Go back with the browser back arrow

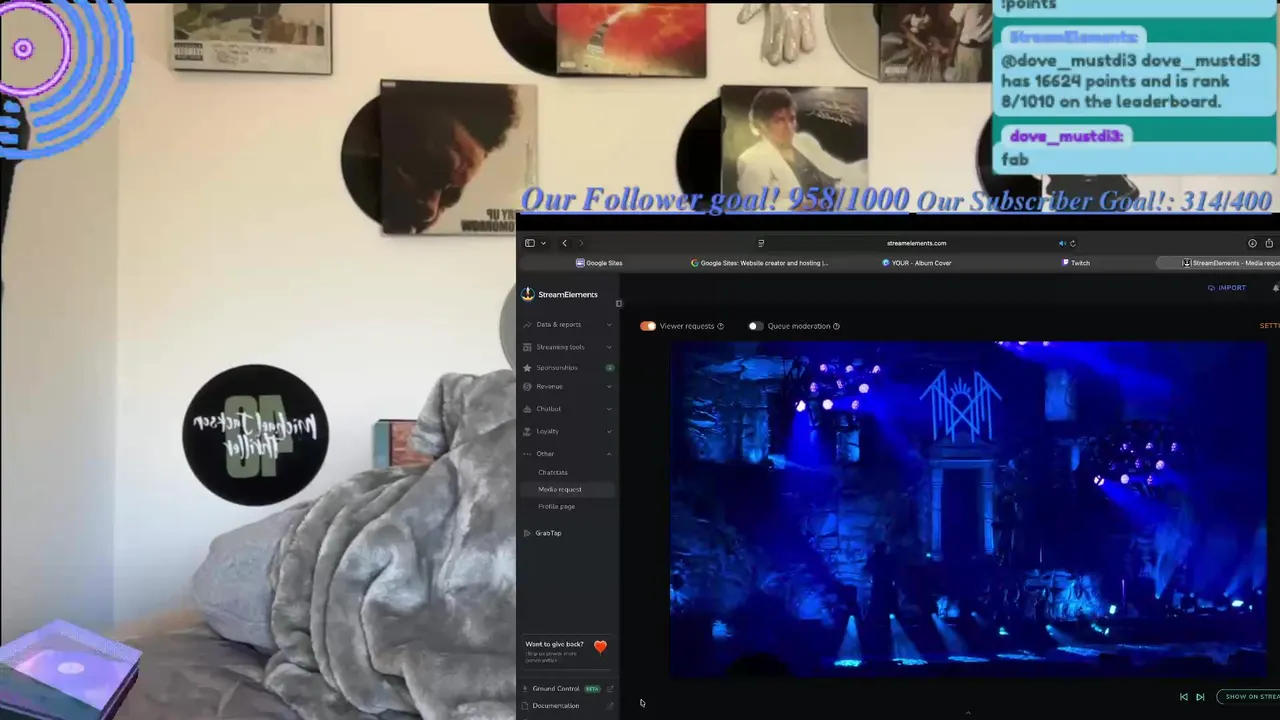(x=564, y=243)
